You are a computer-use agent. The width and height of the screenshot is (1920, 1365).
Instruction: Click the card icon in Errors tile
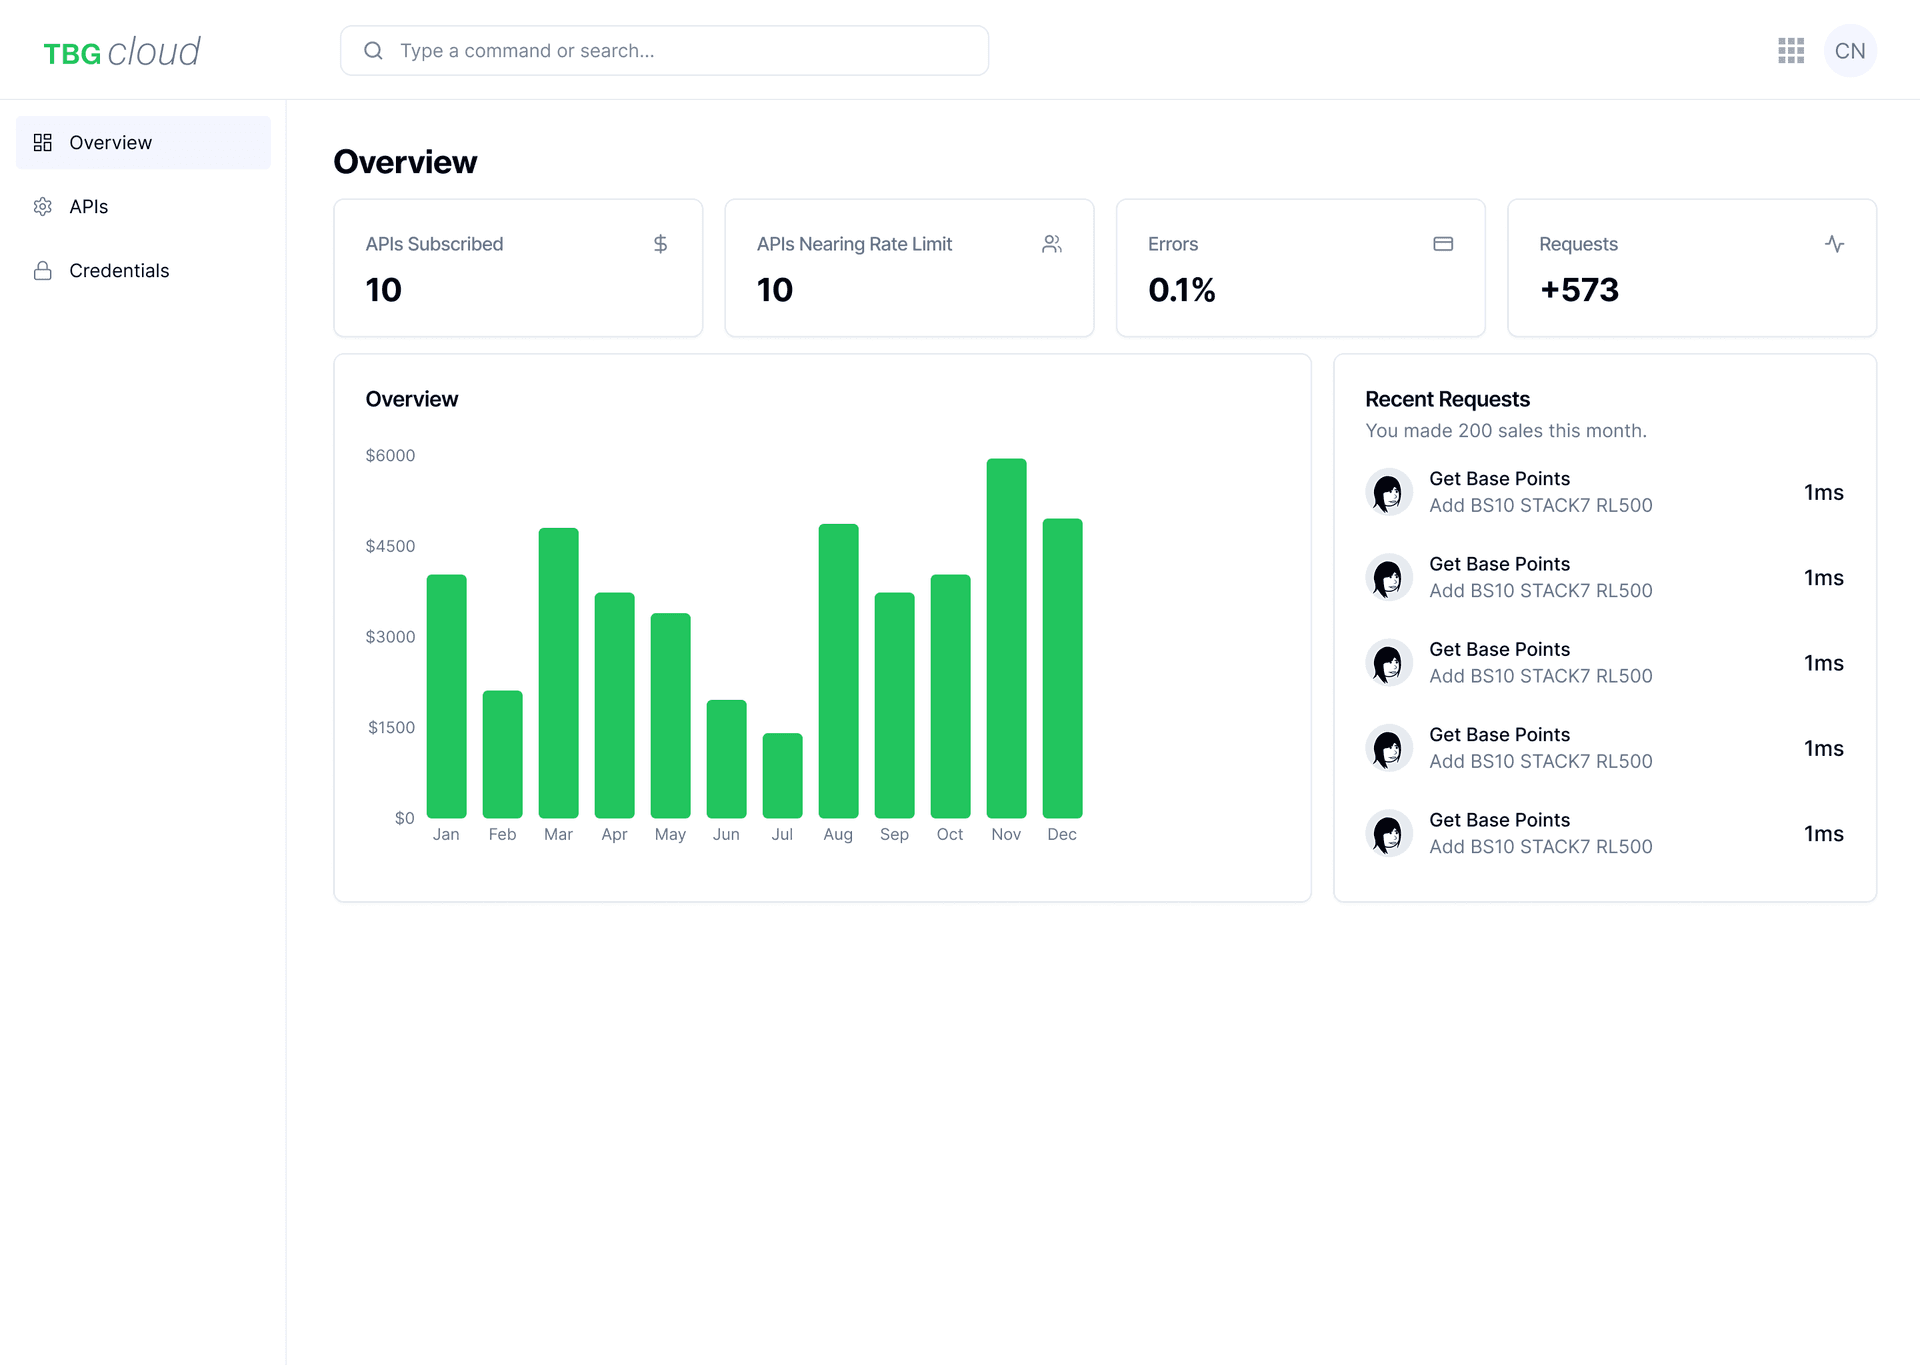[x=1442, y=244]
